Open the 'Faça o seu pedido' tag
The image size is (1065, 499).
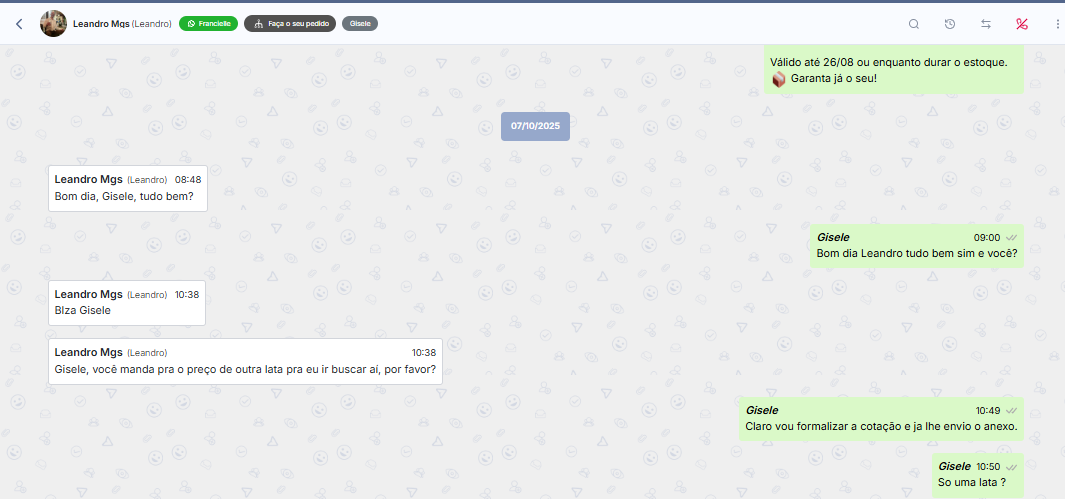(289, 23)
